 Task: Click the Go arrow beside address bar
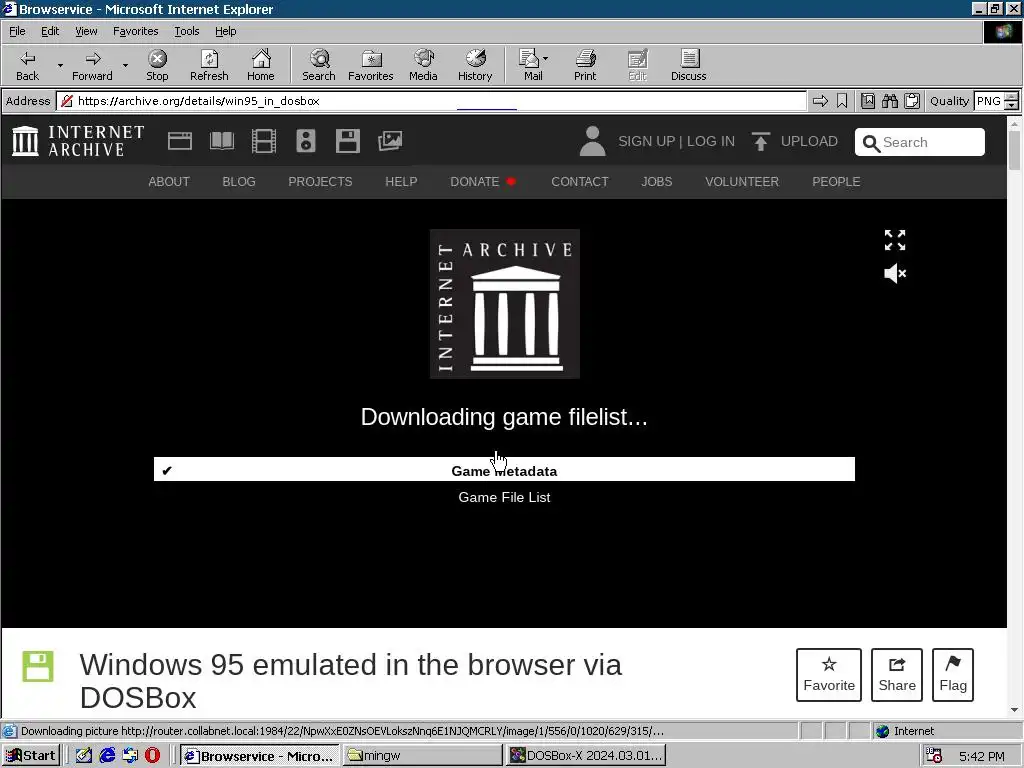(x=820, y=101)
